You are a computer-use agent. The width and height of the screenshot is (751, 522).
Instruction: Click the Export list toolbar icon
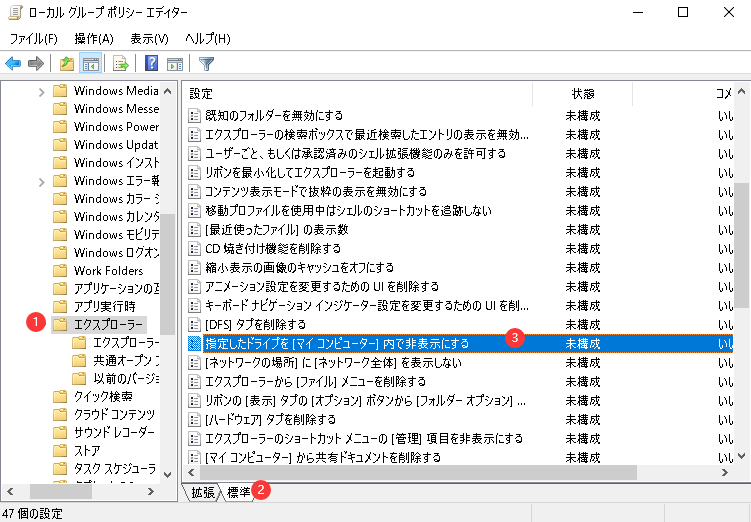pos(121,63)
